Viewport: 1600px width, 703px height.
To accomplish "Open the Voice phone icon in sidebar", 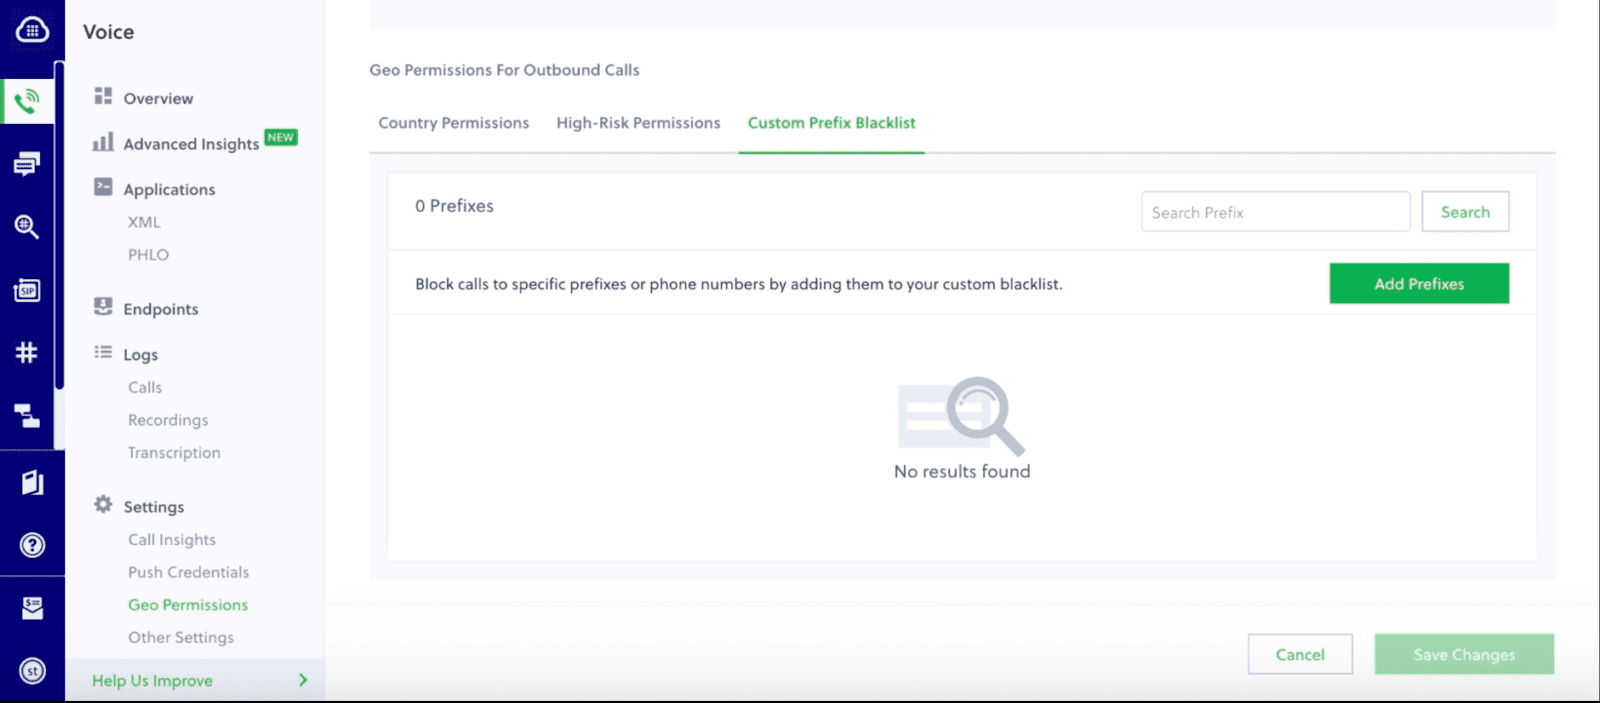I will coord(27,100).
